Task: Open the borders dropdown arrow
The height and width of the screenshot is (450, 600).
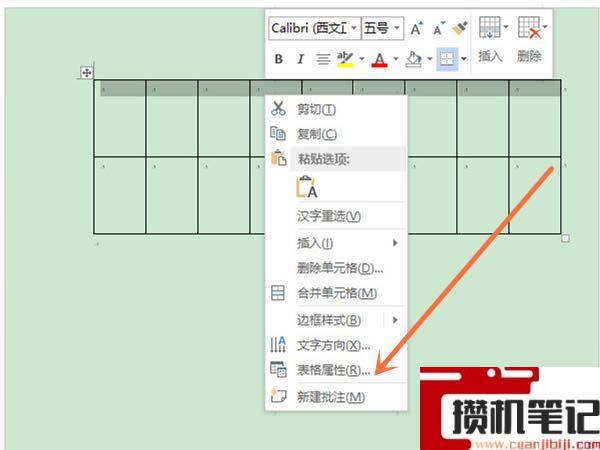Action: click(464, 59)
